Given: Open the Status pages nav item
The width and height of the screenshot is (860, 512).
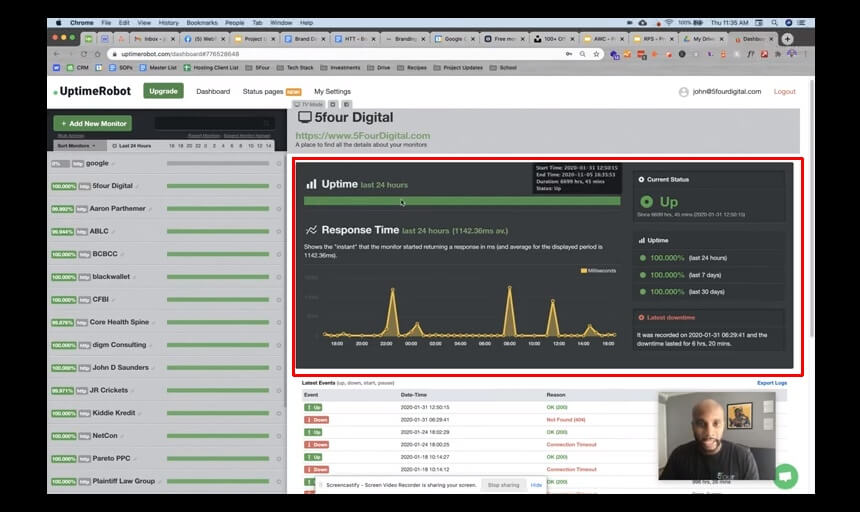Looking at the screenshot, I should (x=263, y=92).
